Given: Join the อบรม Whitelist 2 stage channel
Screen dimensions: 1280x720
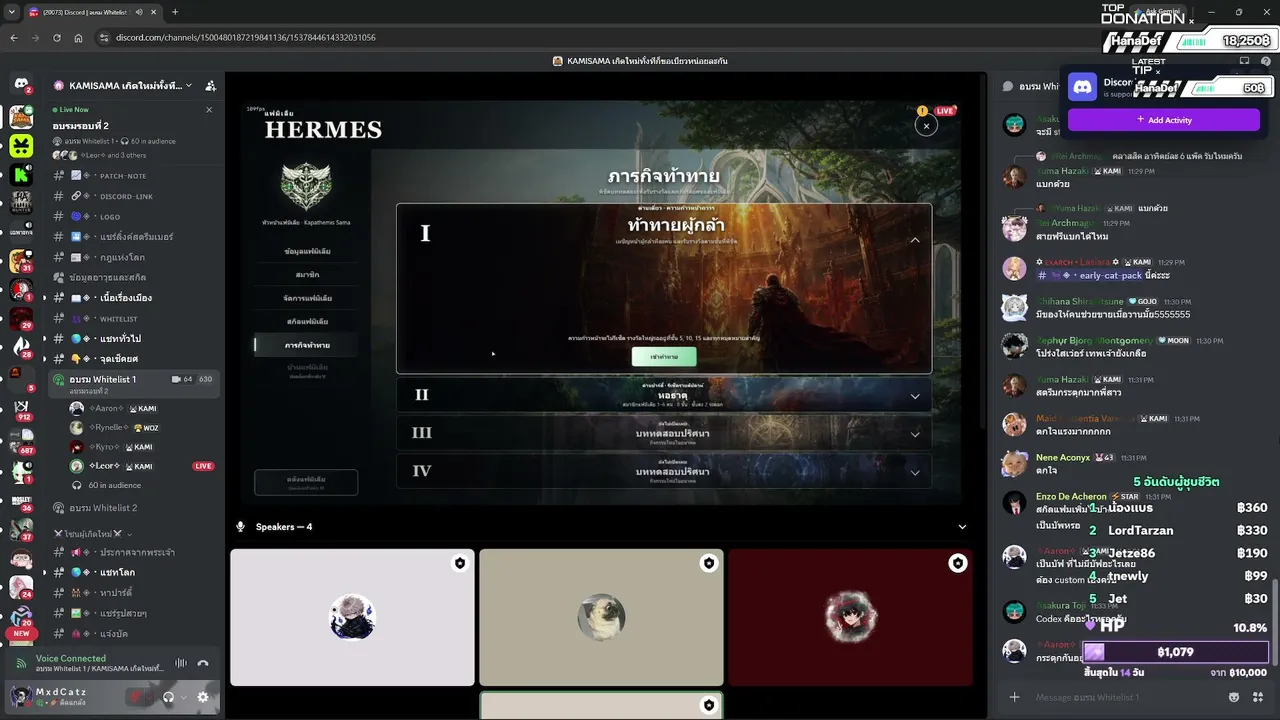Looking at the screenshot, I should pyautogui.click(x=135, y=508).
